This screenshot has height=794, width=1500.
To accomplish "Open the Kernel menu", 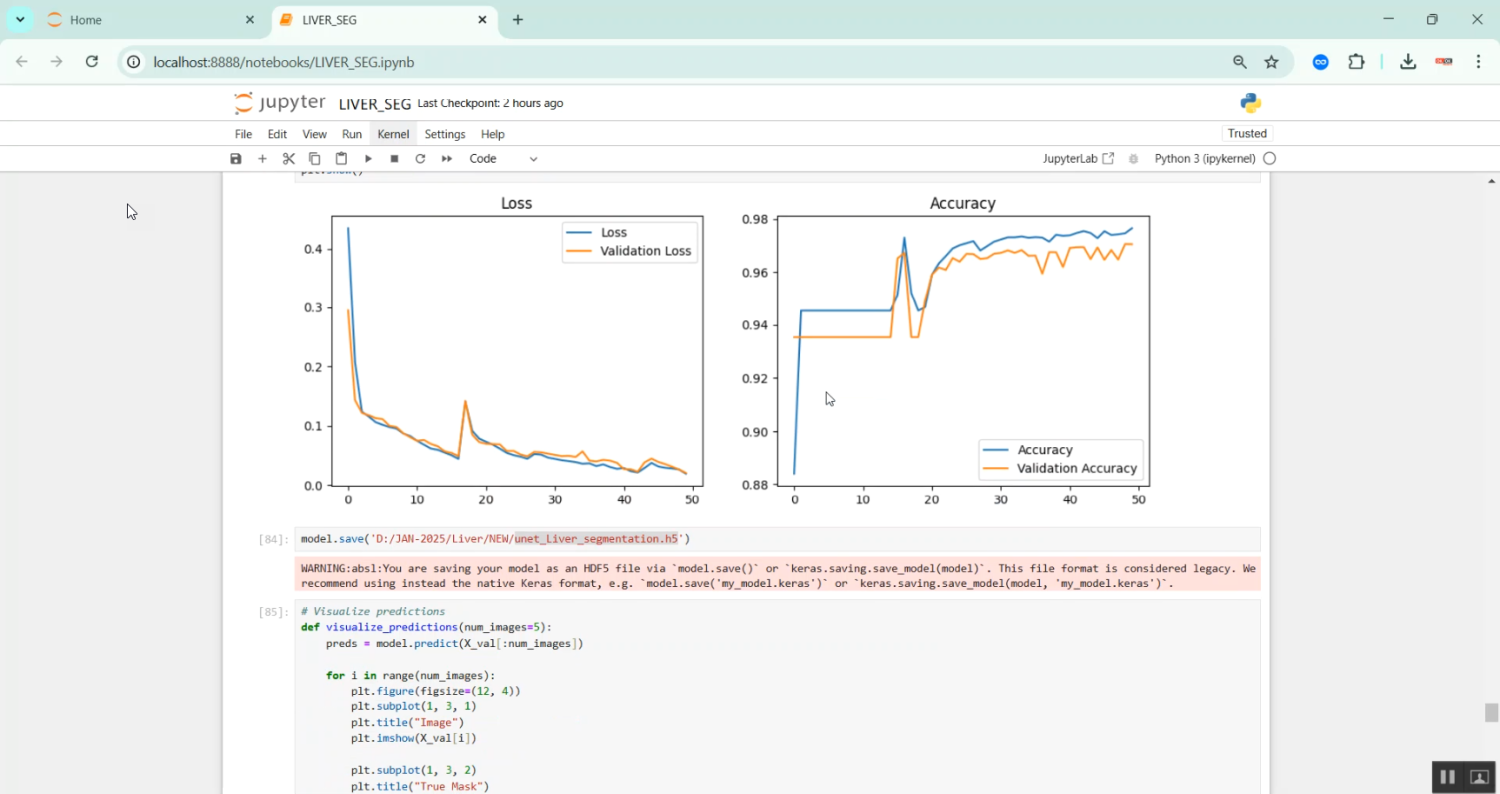I will [x=393, y=134].
